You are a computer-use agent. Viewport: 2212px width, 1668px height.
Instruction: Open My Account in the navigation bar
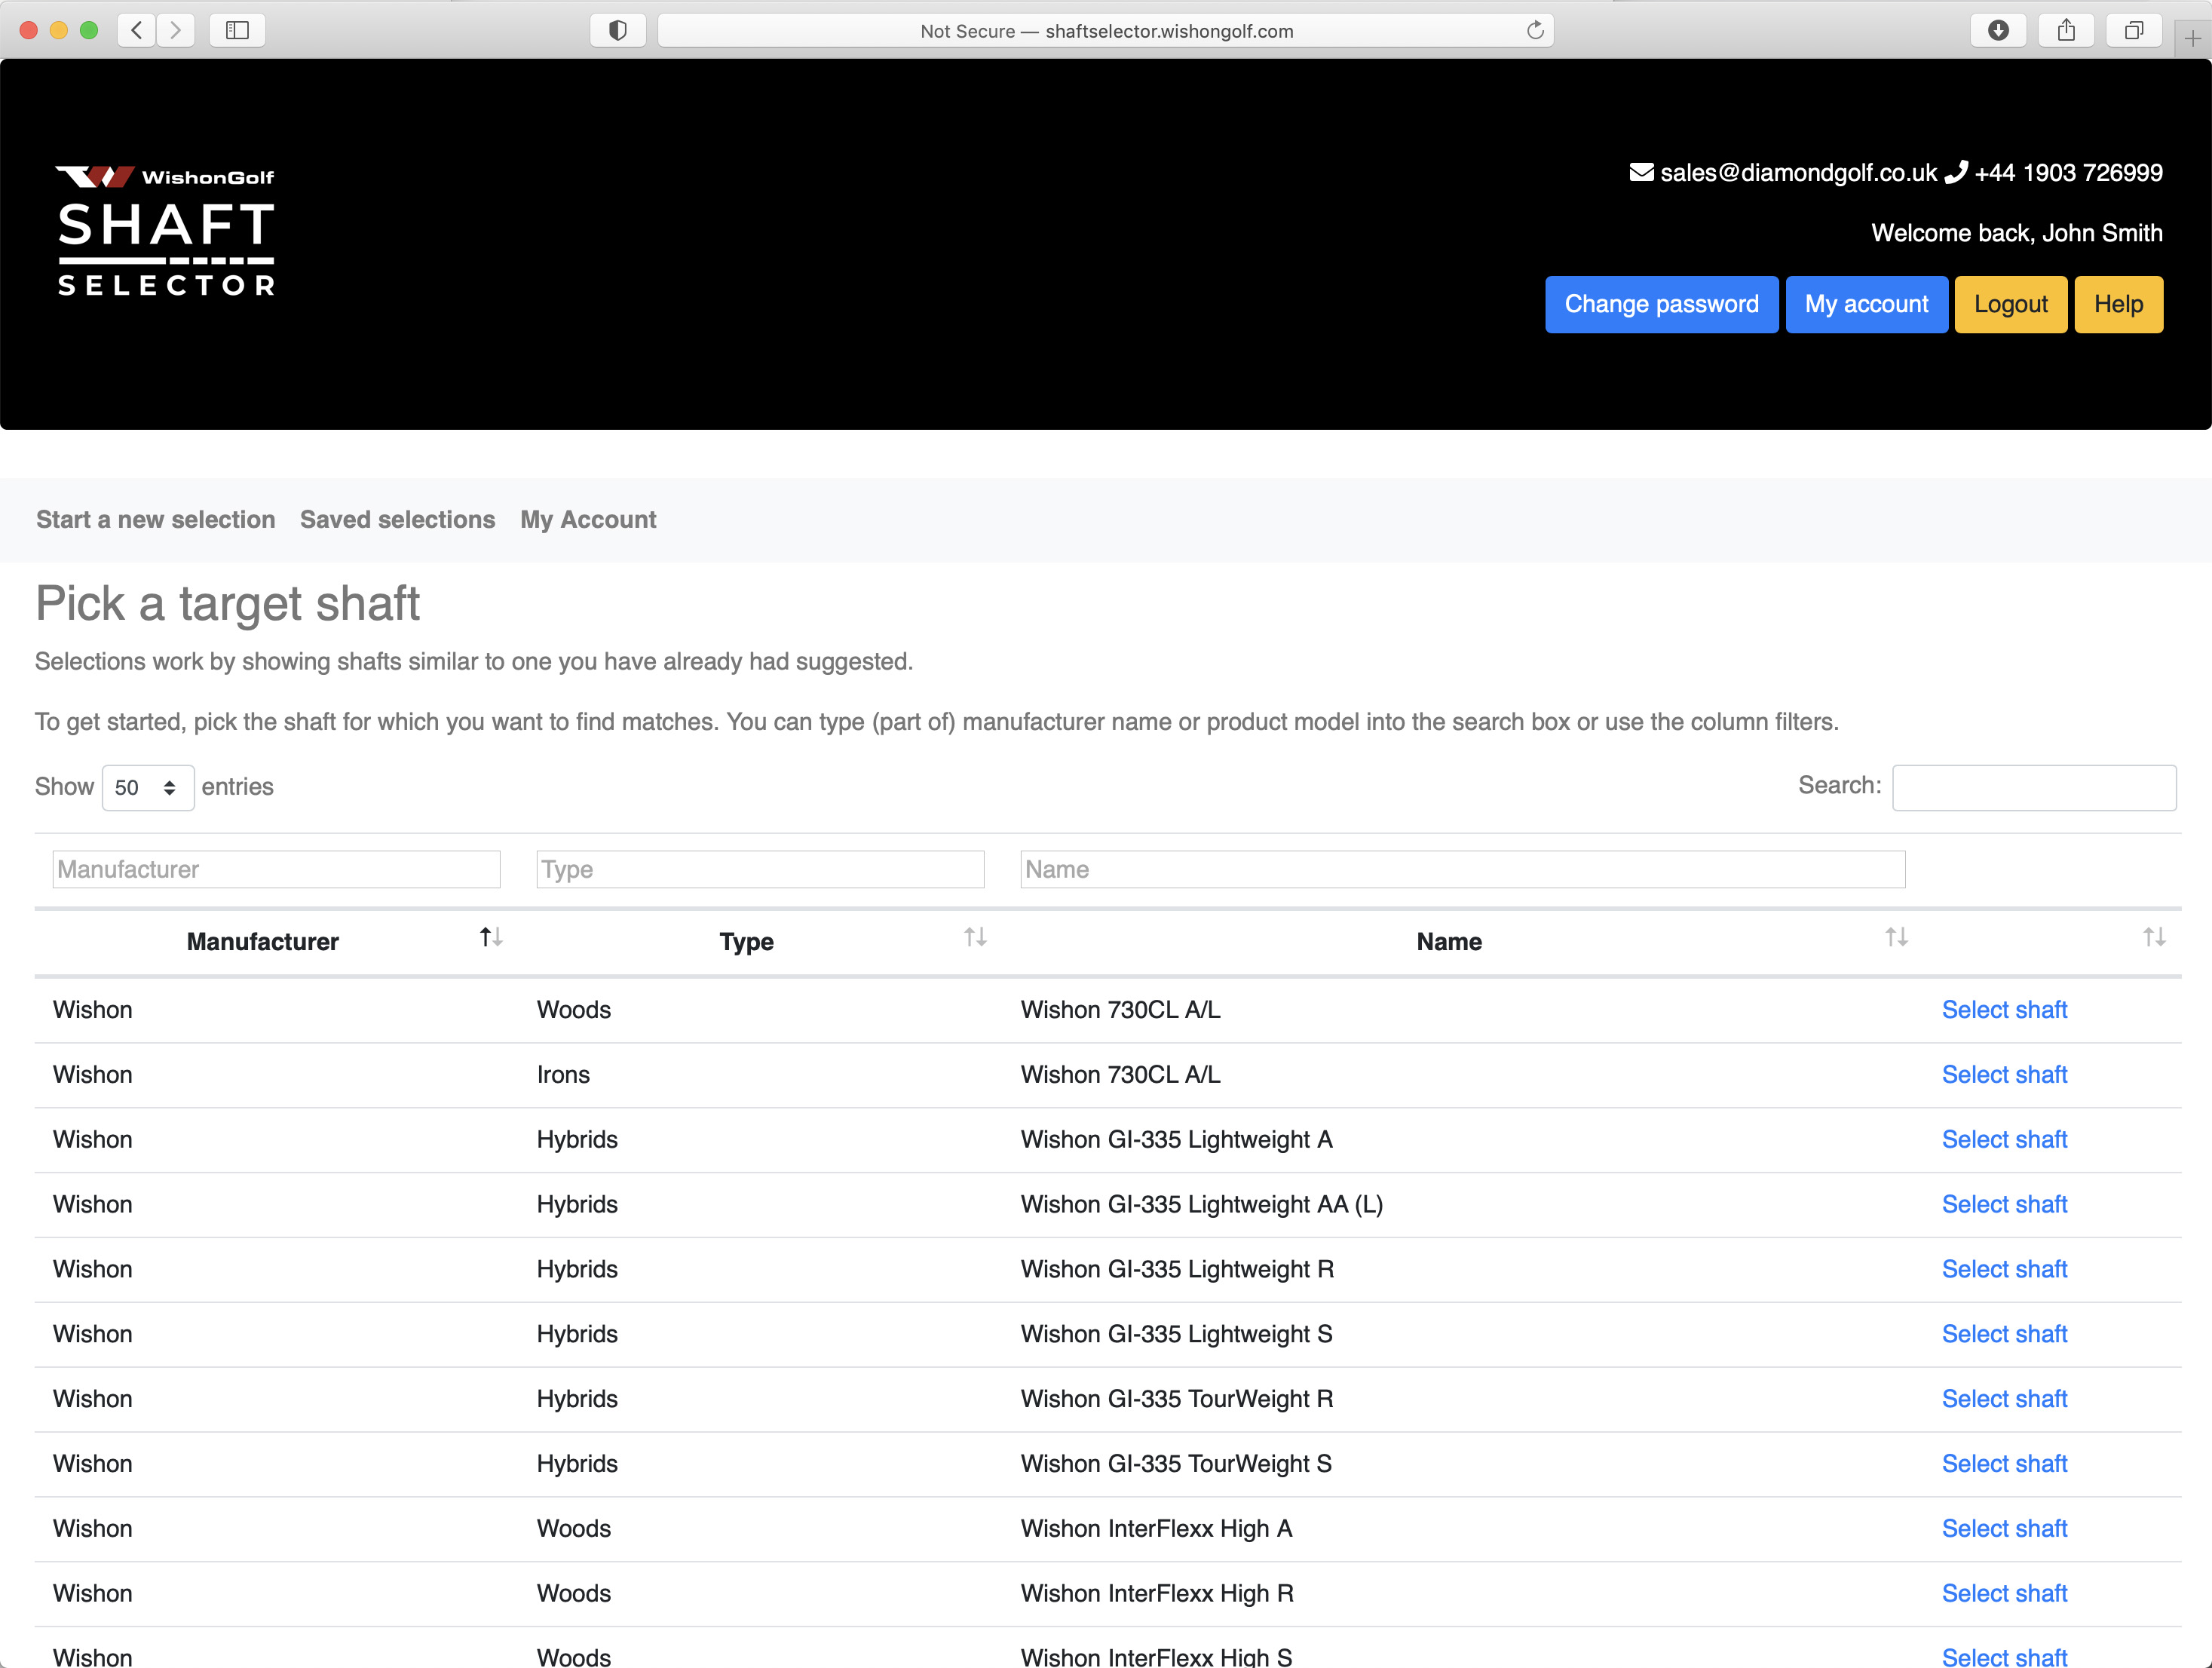coord(588,519)
